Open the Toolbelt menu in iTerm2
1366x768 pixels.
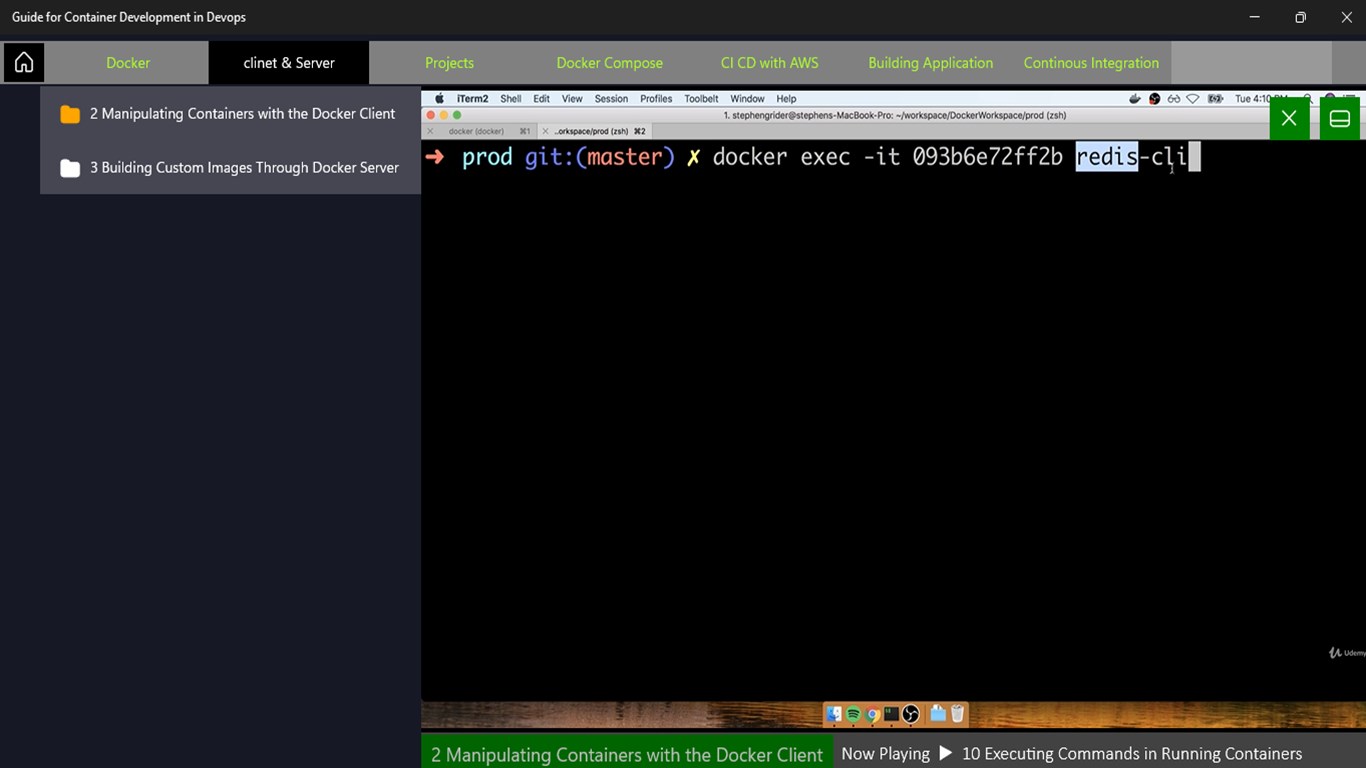tap(701, 99)
